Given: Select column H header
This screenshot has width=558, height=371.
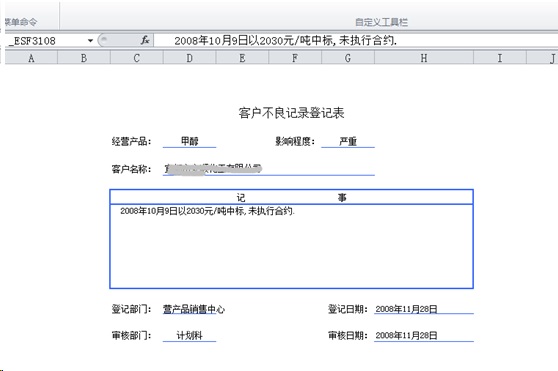Looking at the screenshot, I should pos(424,58).
